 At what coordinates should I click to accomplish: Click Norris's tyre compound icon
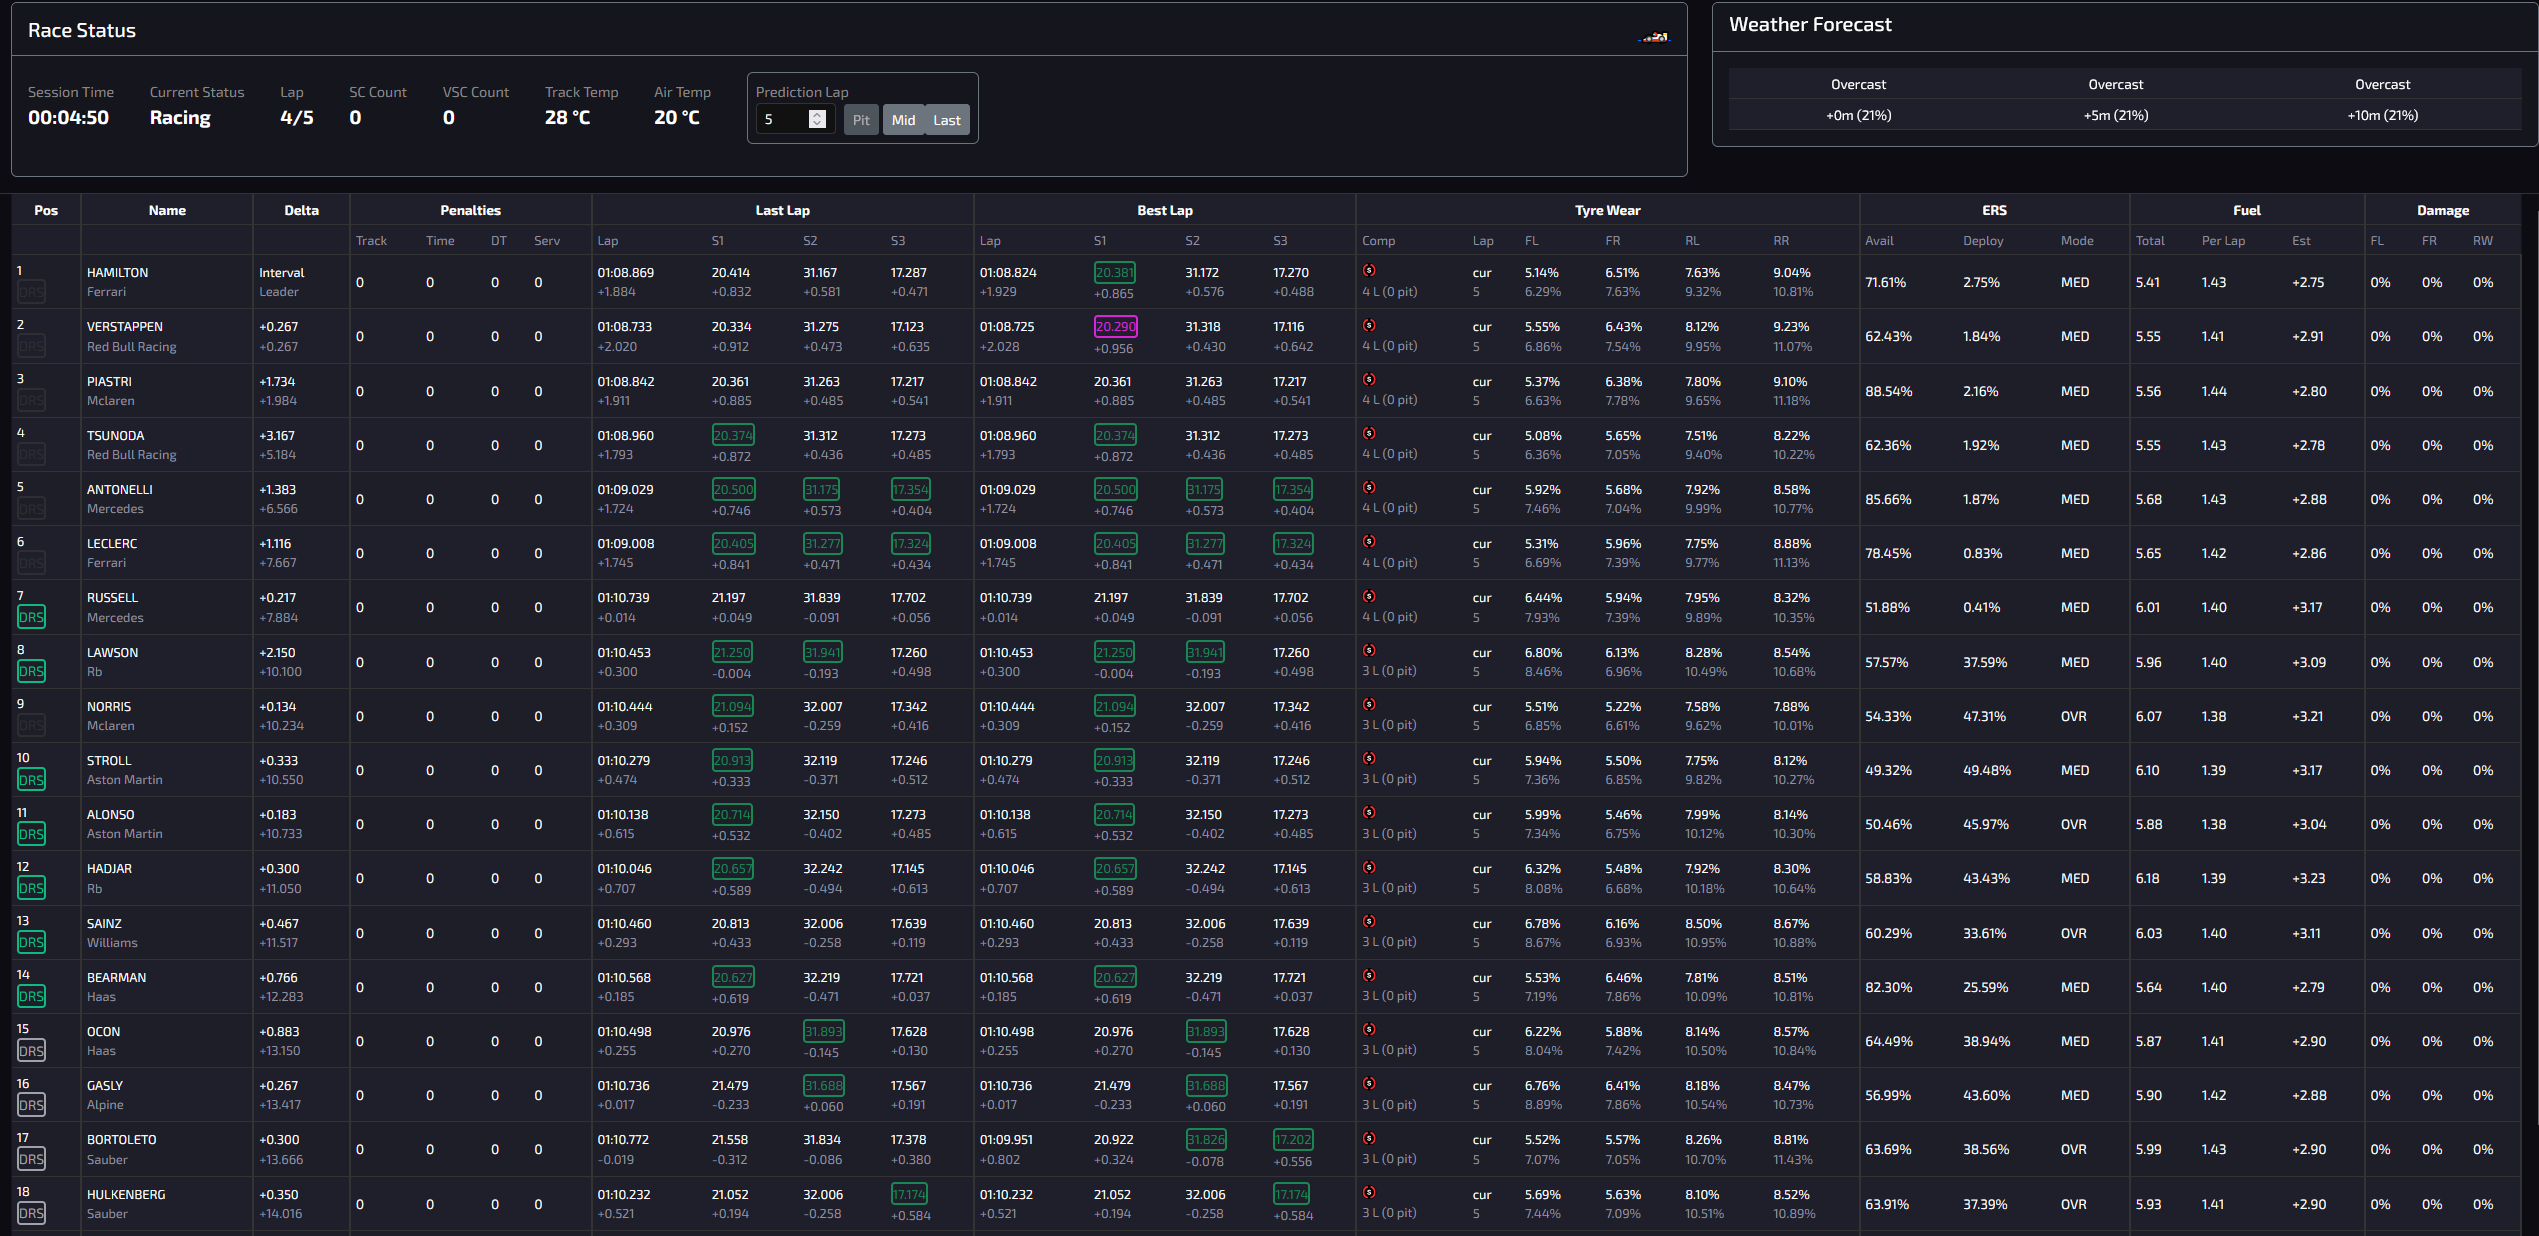click(x=1370, y=705)
